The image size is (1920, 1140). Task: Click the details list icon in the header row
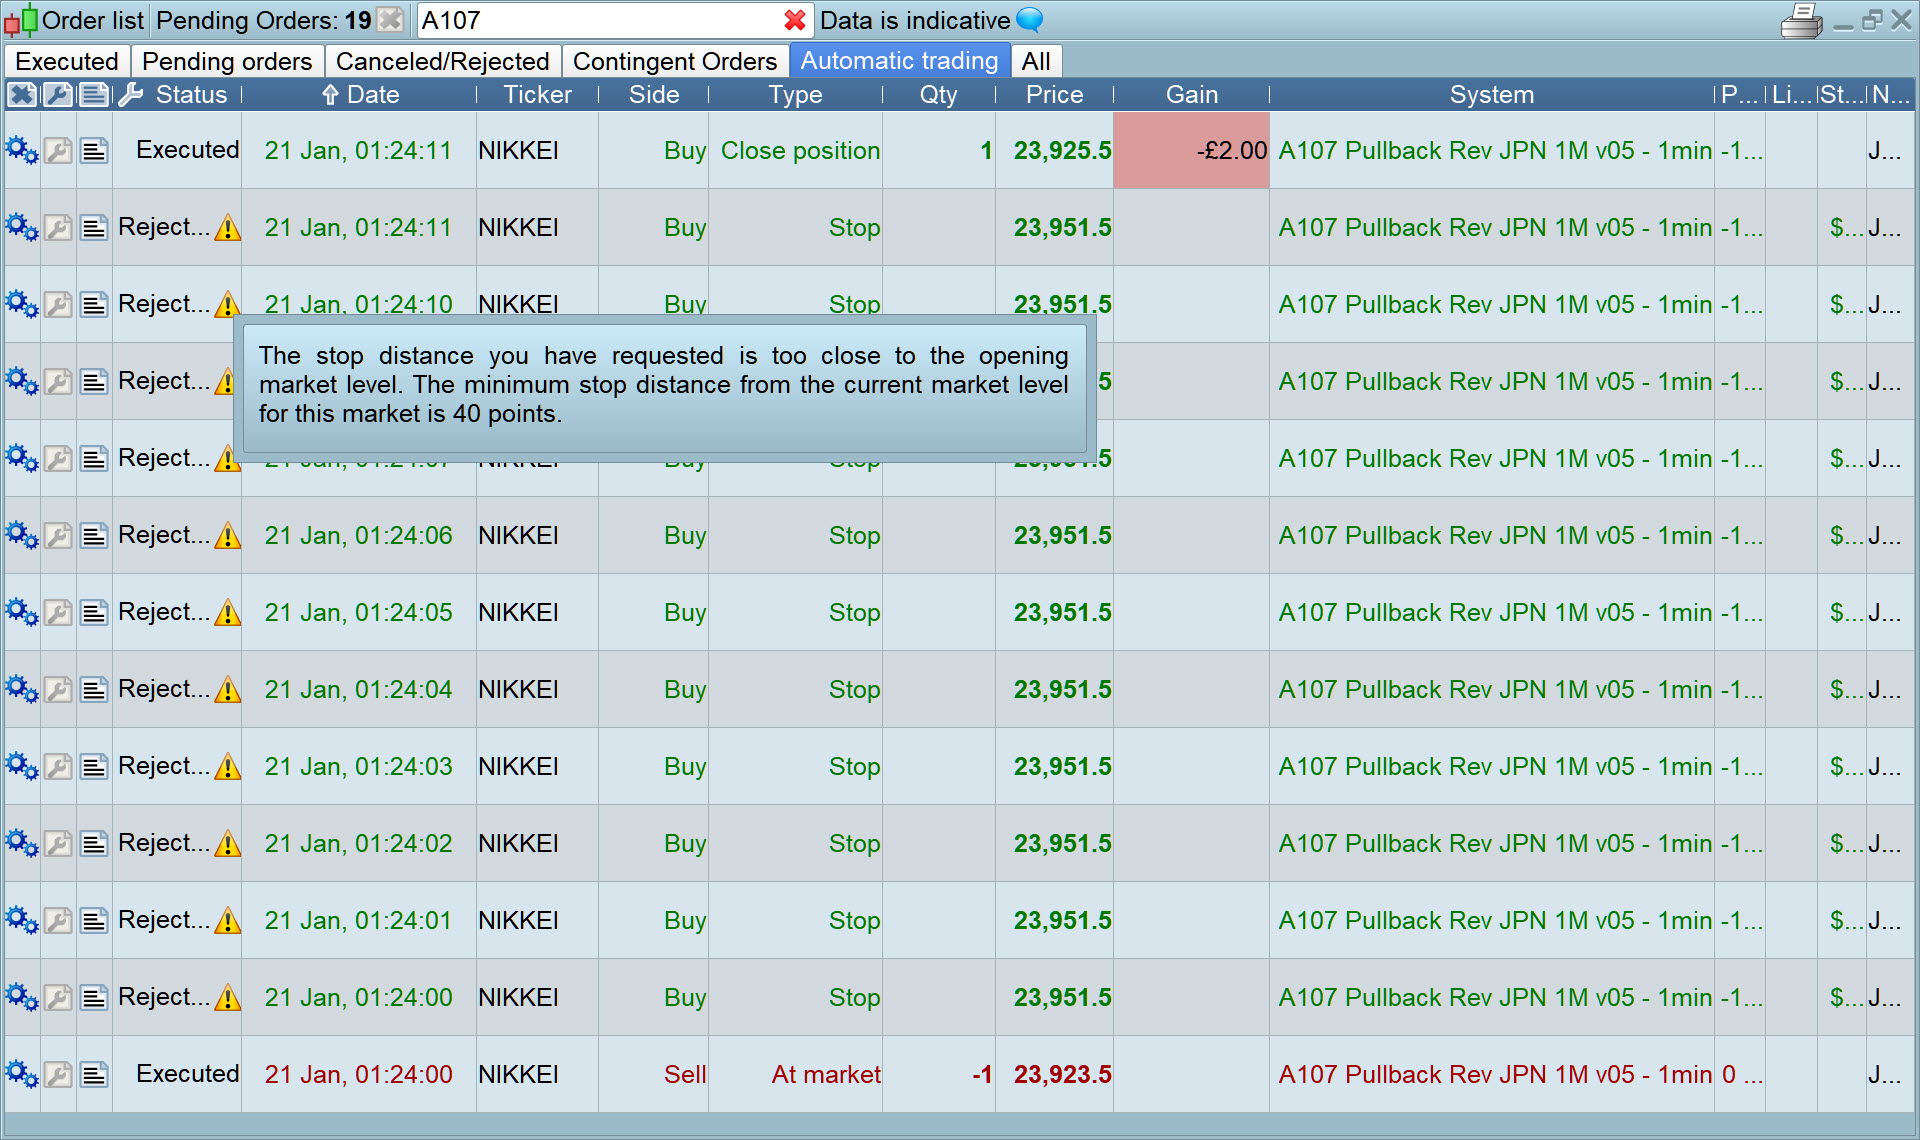[x=94, y=95]
